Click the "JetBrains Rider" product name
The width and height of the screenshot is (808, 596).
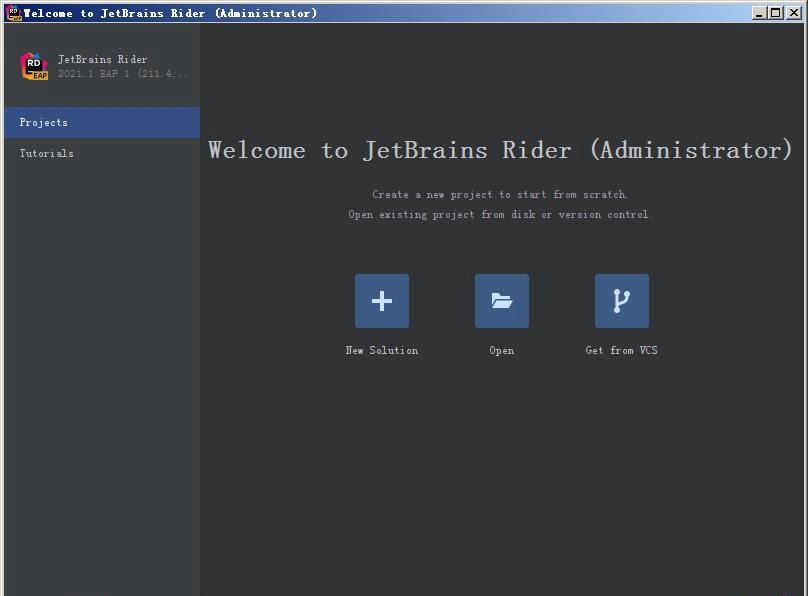coord(103,59)
